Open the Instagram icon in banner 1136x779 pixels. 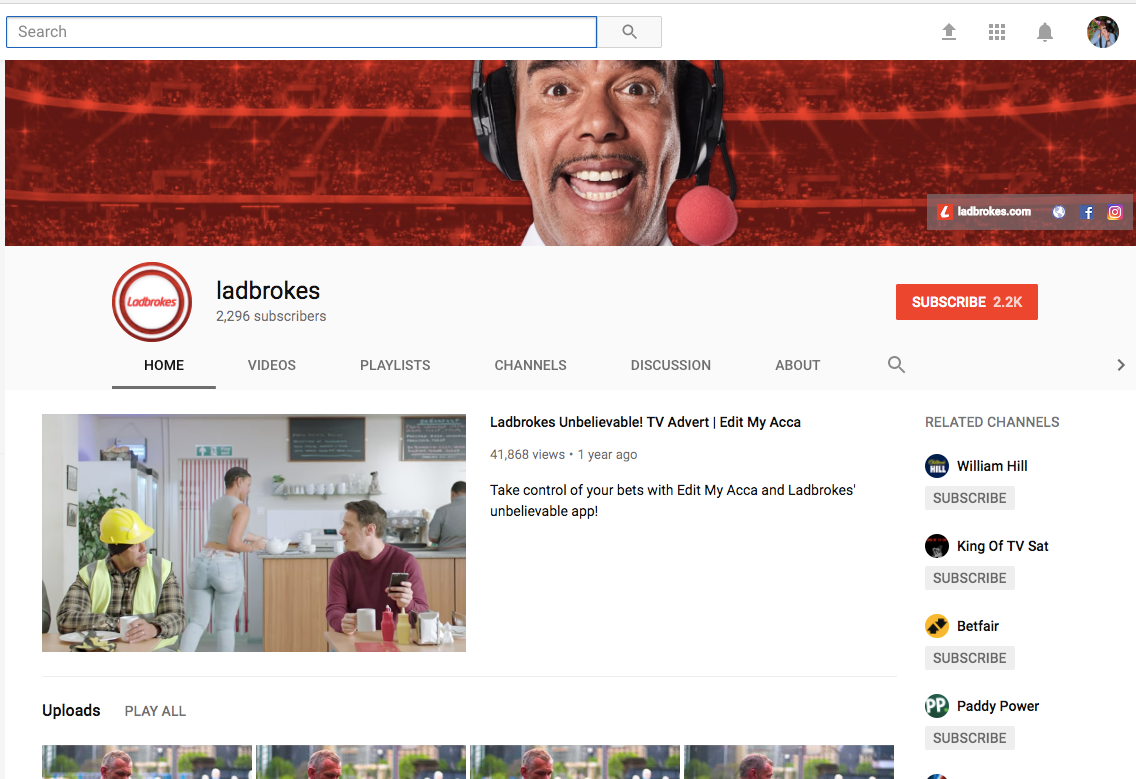point(1115,212)
